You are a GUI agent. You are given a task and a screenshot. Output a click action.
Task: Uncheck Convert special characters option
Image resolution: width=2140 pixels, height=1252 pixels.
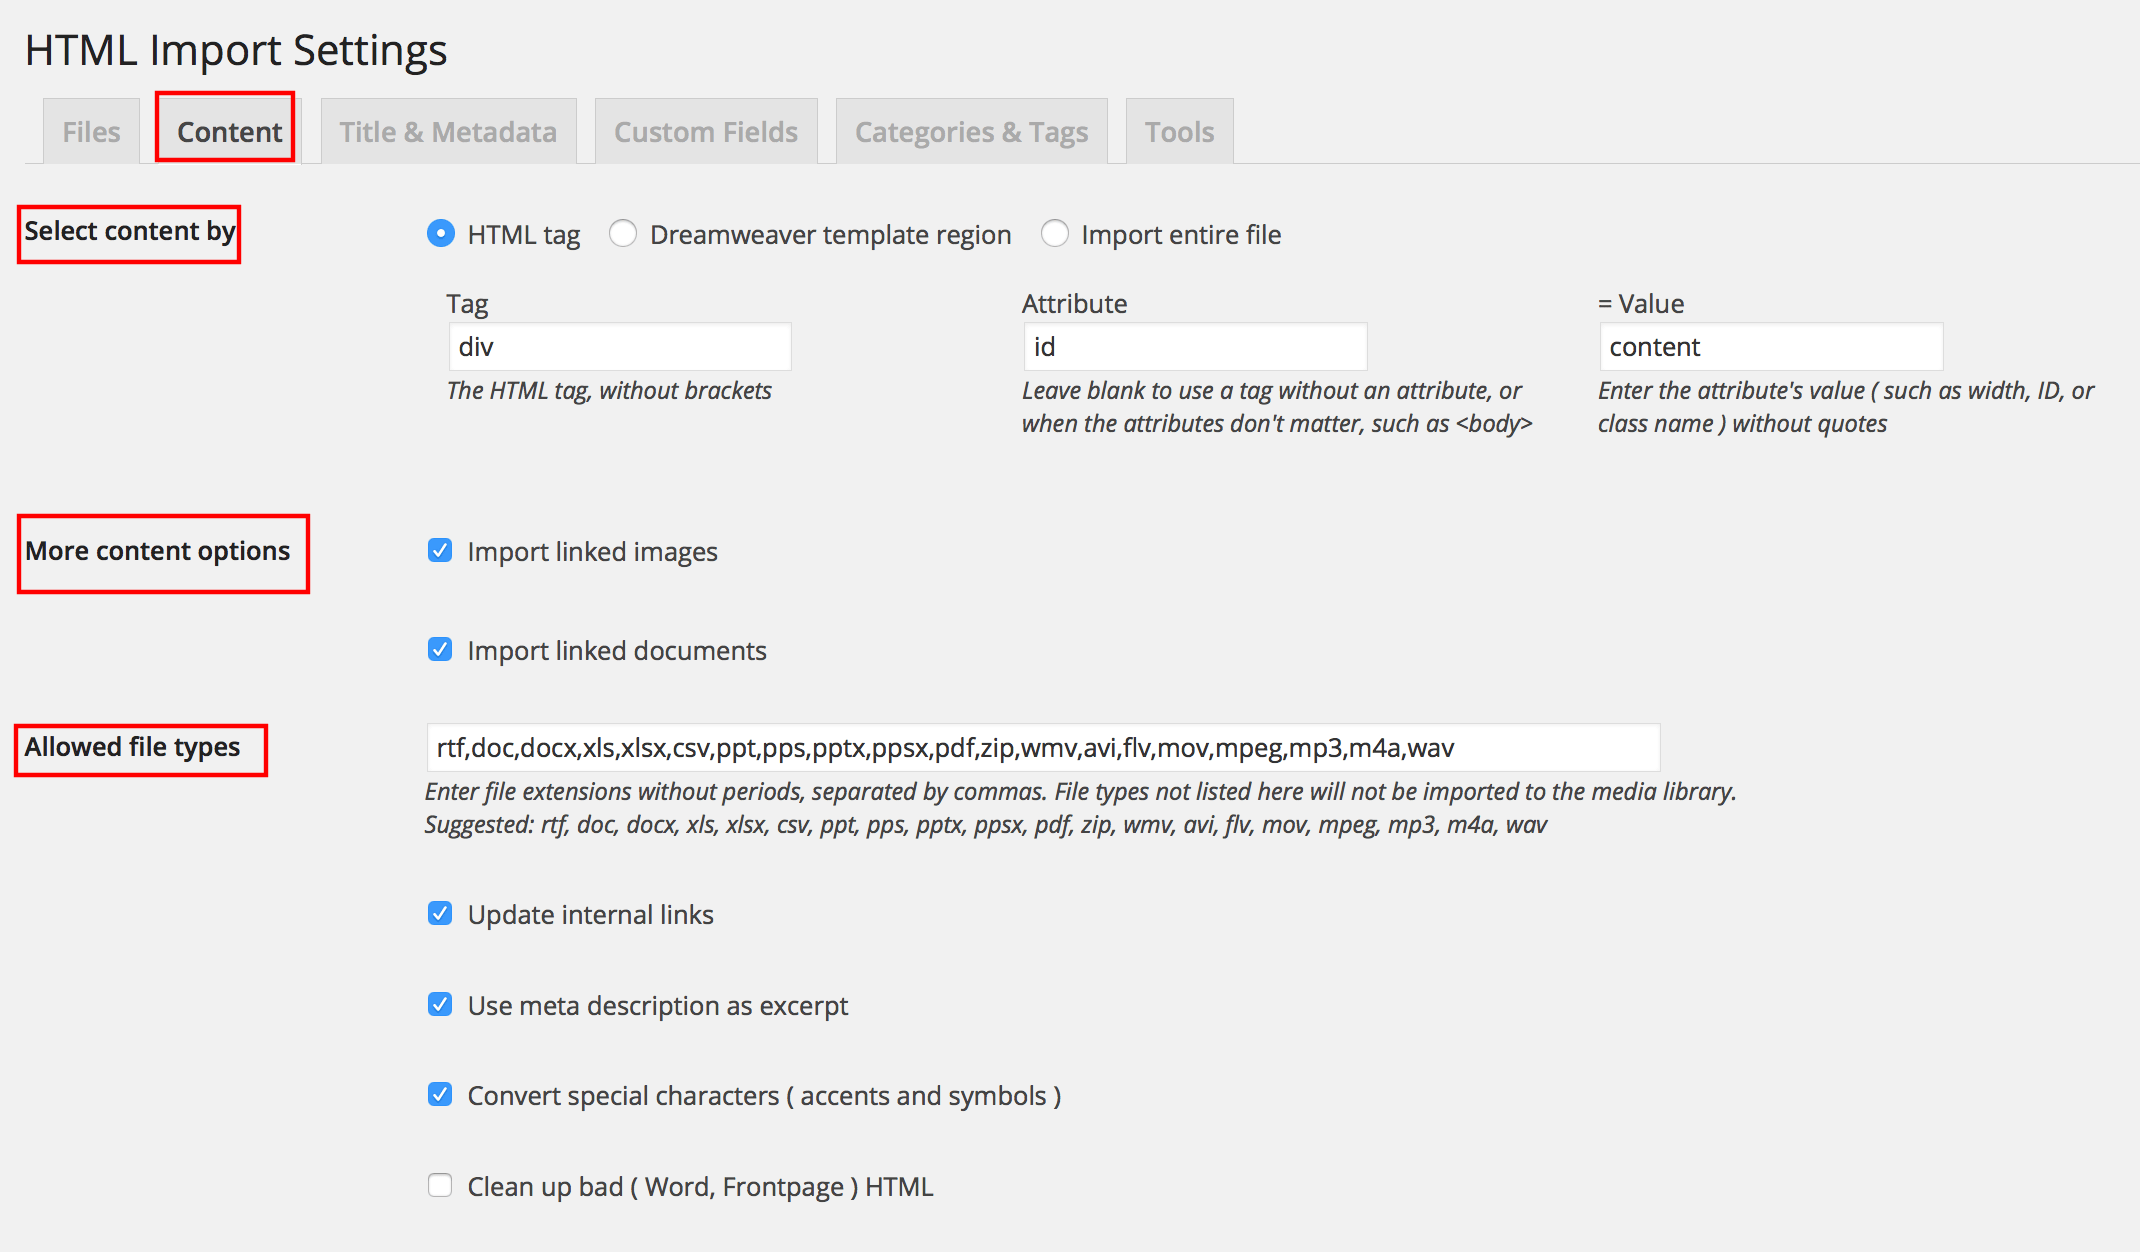pyautogui.click(x=440, y=1095)
